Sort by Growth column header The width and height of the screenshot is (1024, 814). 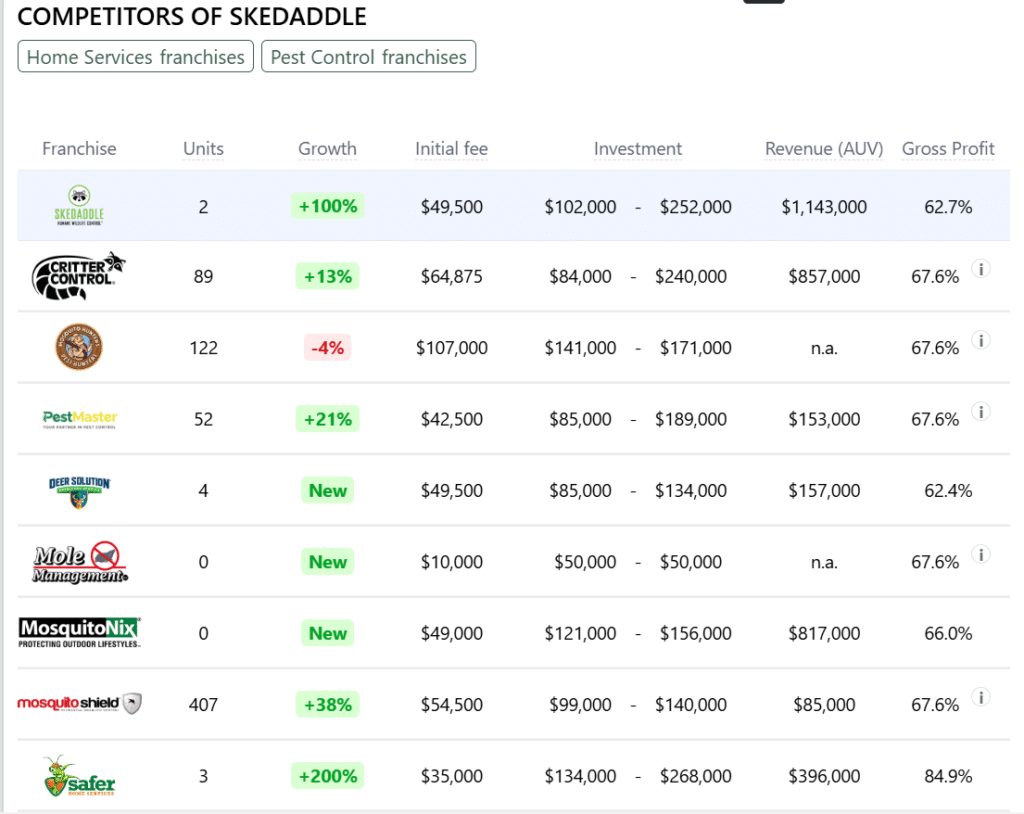(x=327, y=149)
